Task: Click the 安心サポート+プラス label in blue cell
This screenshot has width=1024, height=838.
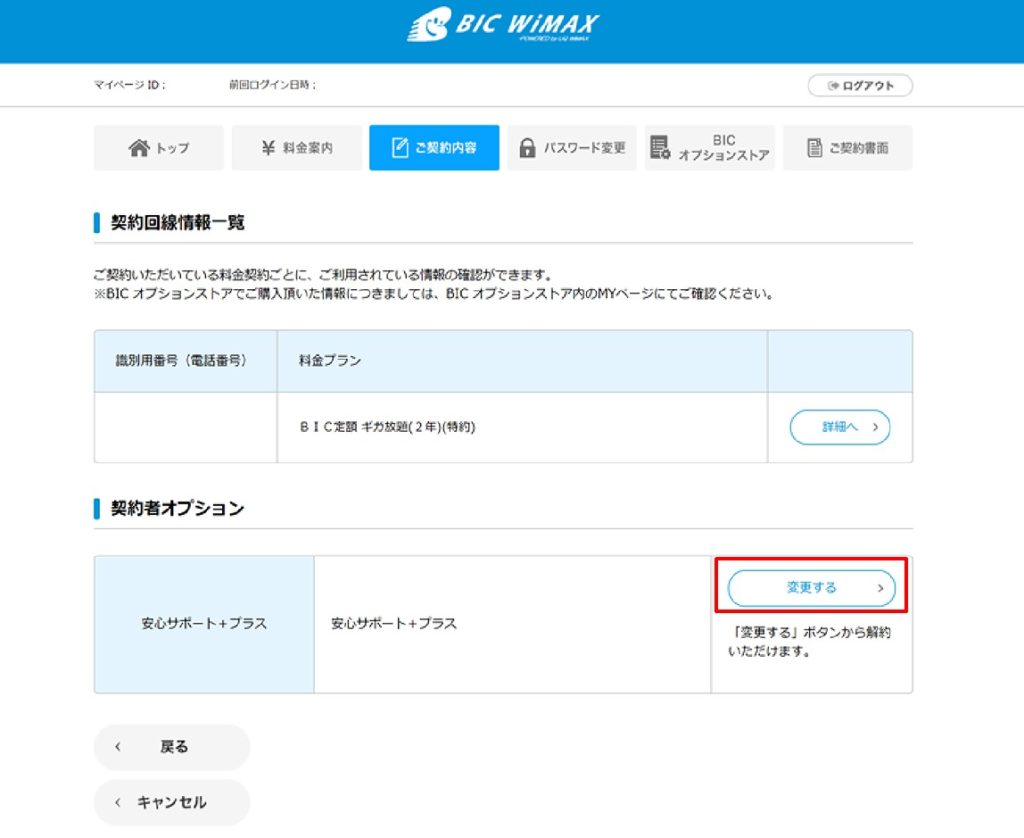Action: tap(204, 624)
